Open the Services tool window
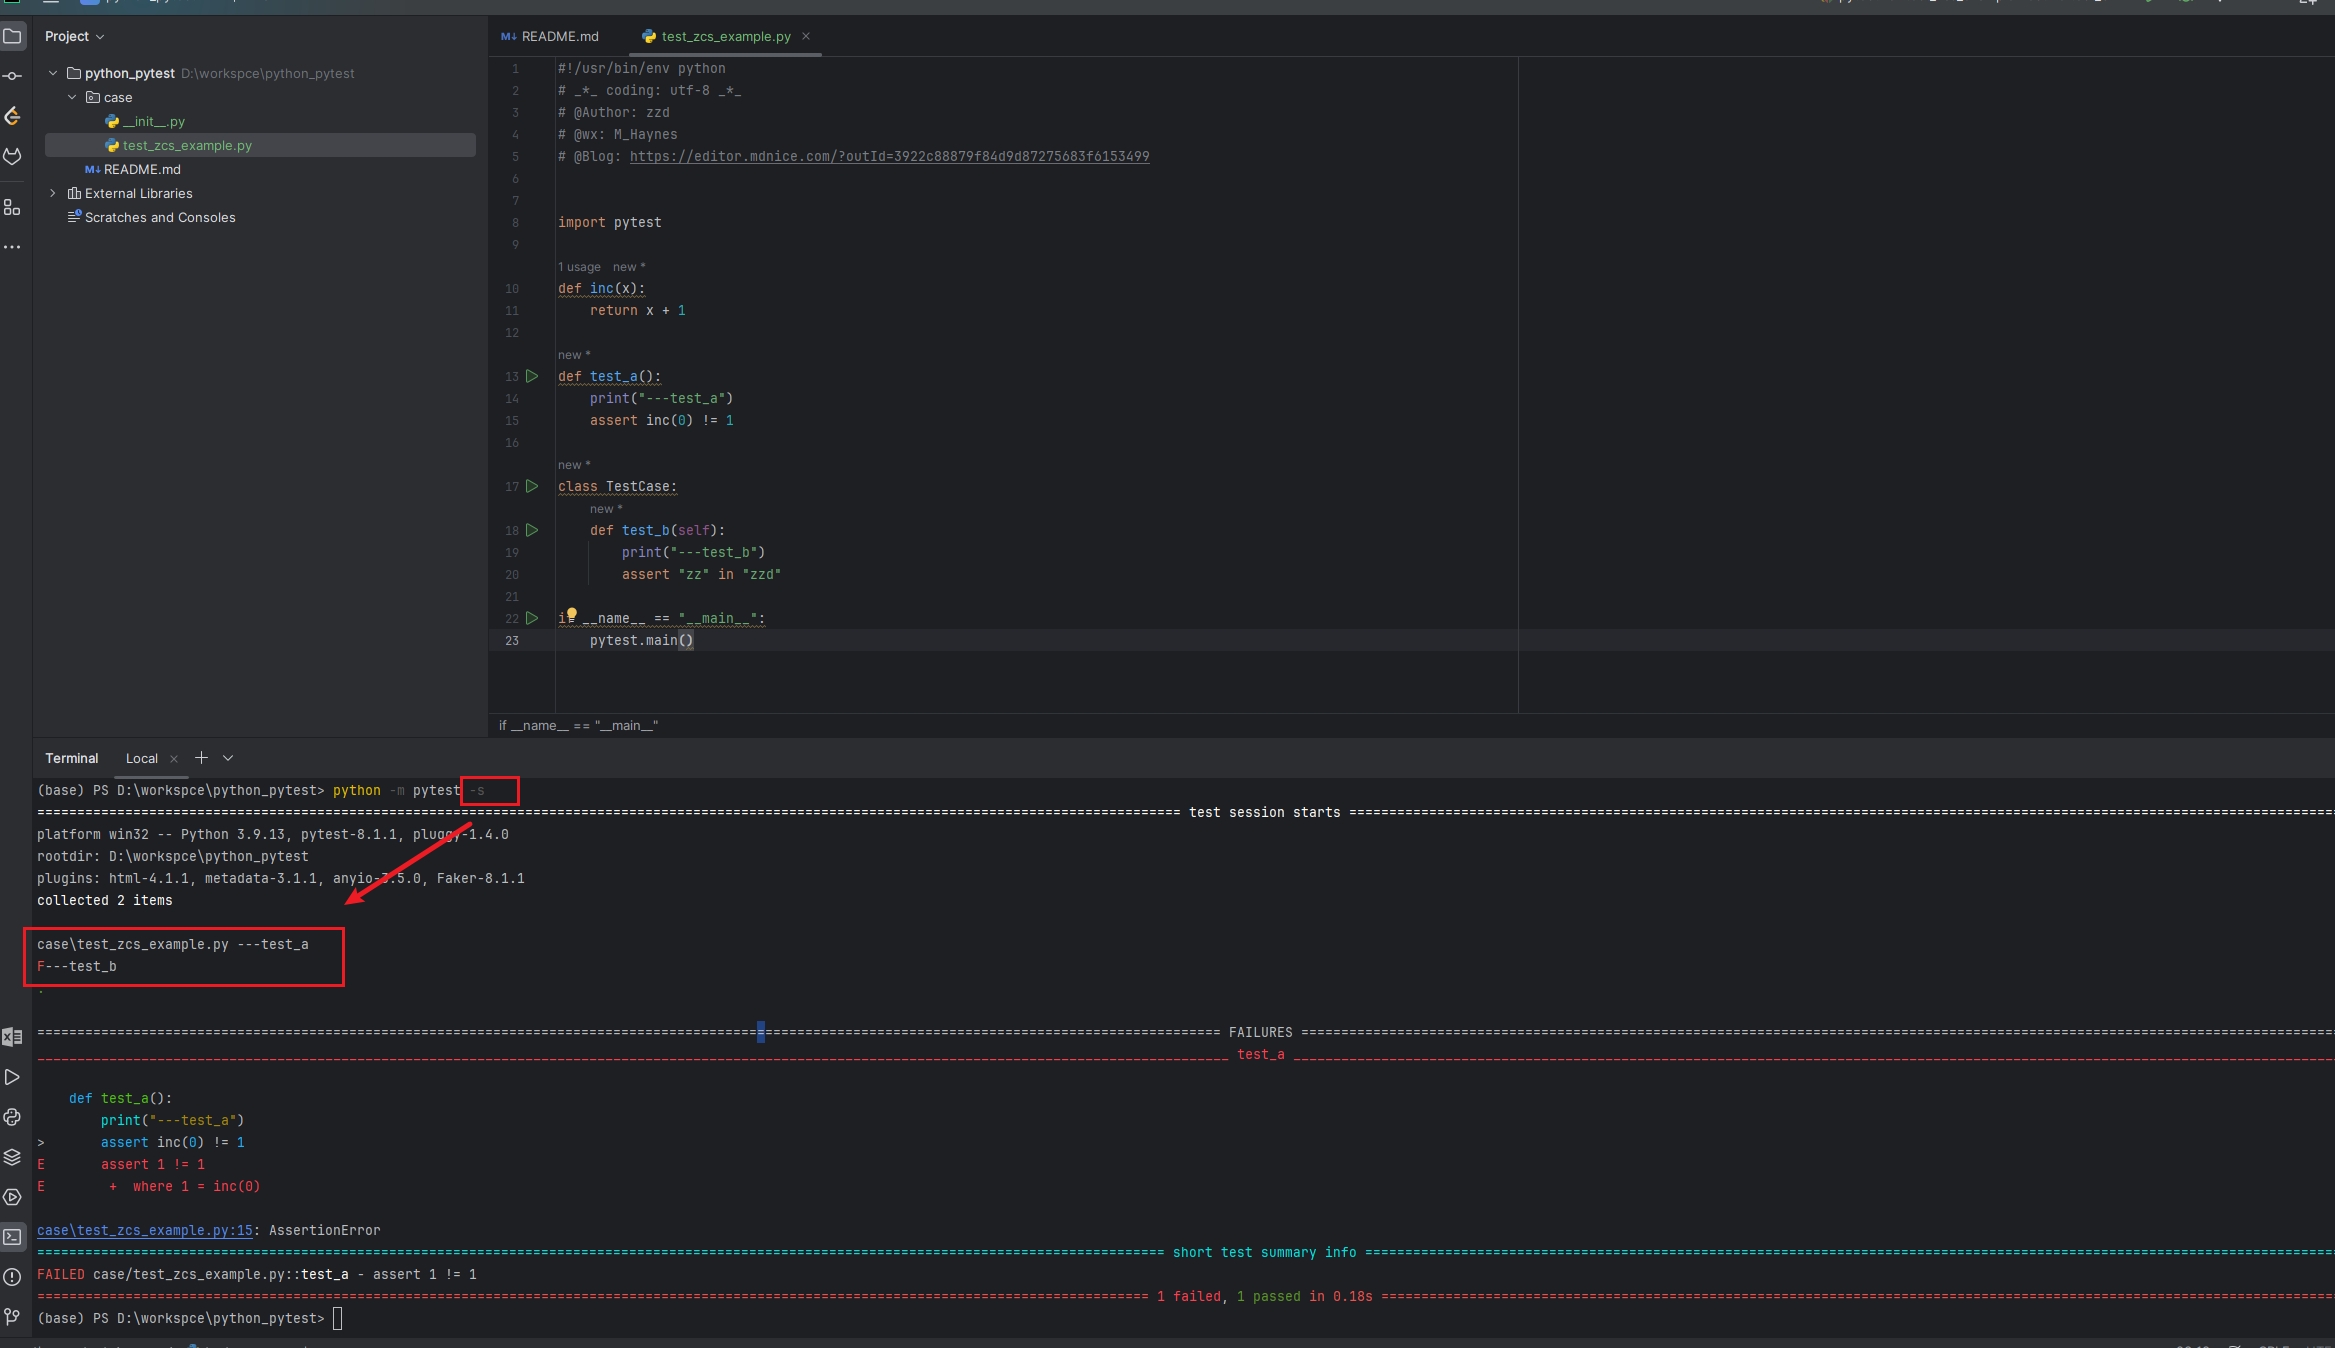This screenshot has width=2335, height=1348. click(12, 1197)
